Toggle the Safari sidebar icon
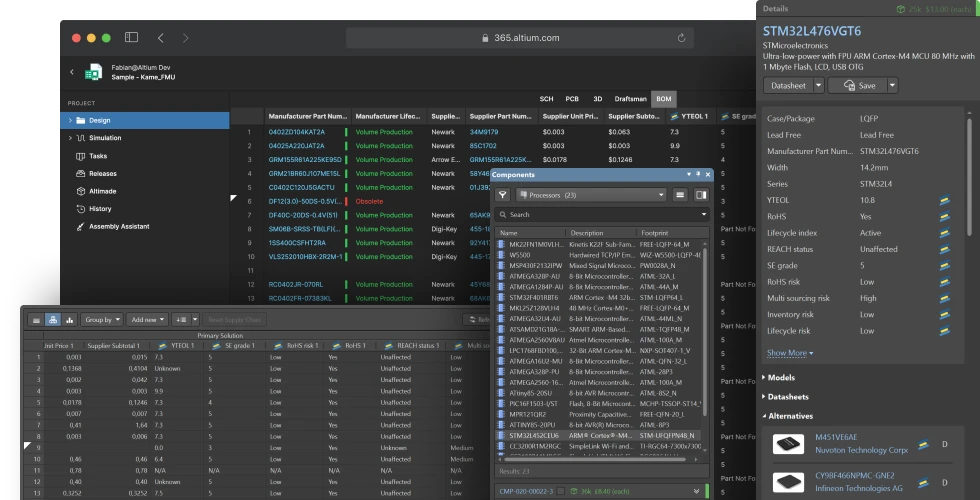 (x=131, y=38)
